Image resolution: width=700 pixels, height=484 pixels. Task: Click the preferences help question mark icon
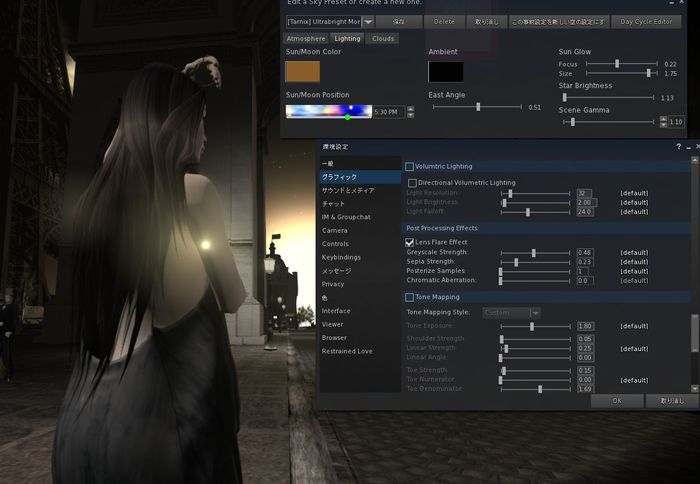[678, 146]
